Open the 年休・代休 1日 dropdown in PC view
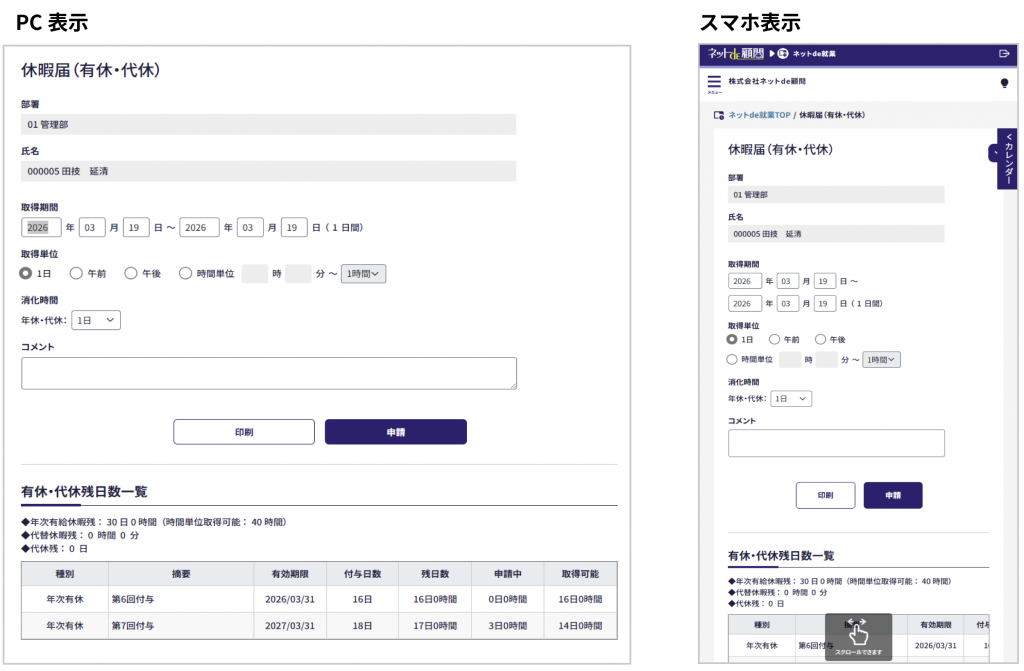Image resolution: width=1024 pixels, height=671 pixels. 96,320
